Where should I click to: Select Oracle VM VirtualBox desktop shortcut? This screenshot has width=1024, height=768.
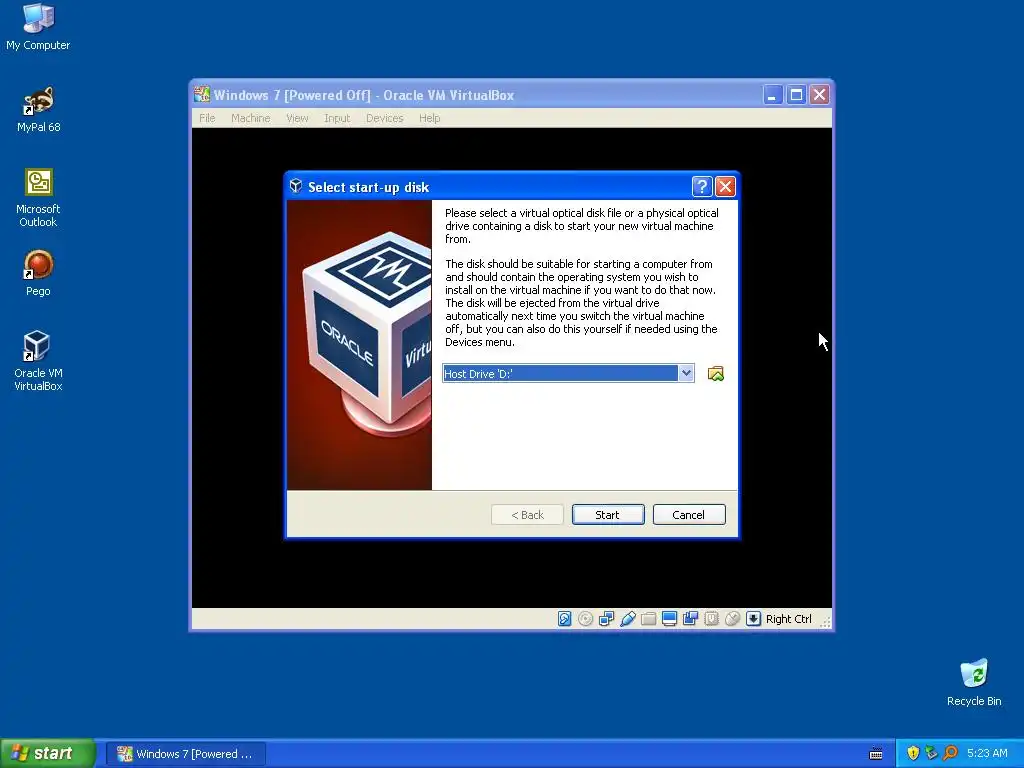point(38,361)
